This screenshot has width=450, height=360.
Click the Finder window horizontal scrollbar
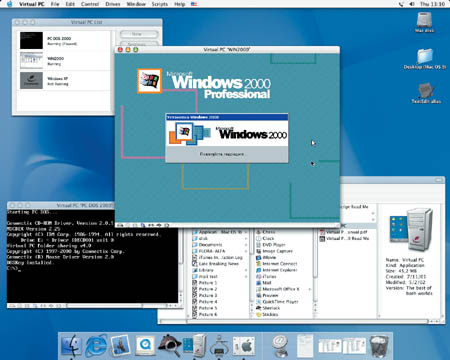point(293,321)
